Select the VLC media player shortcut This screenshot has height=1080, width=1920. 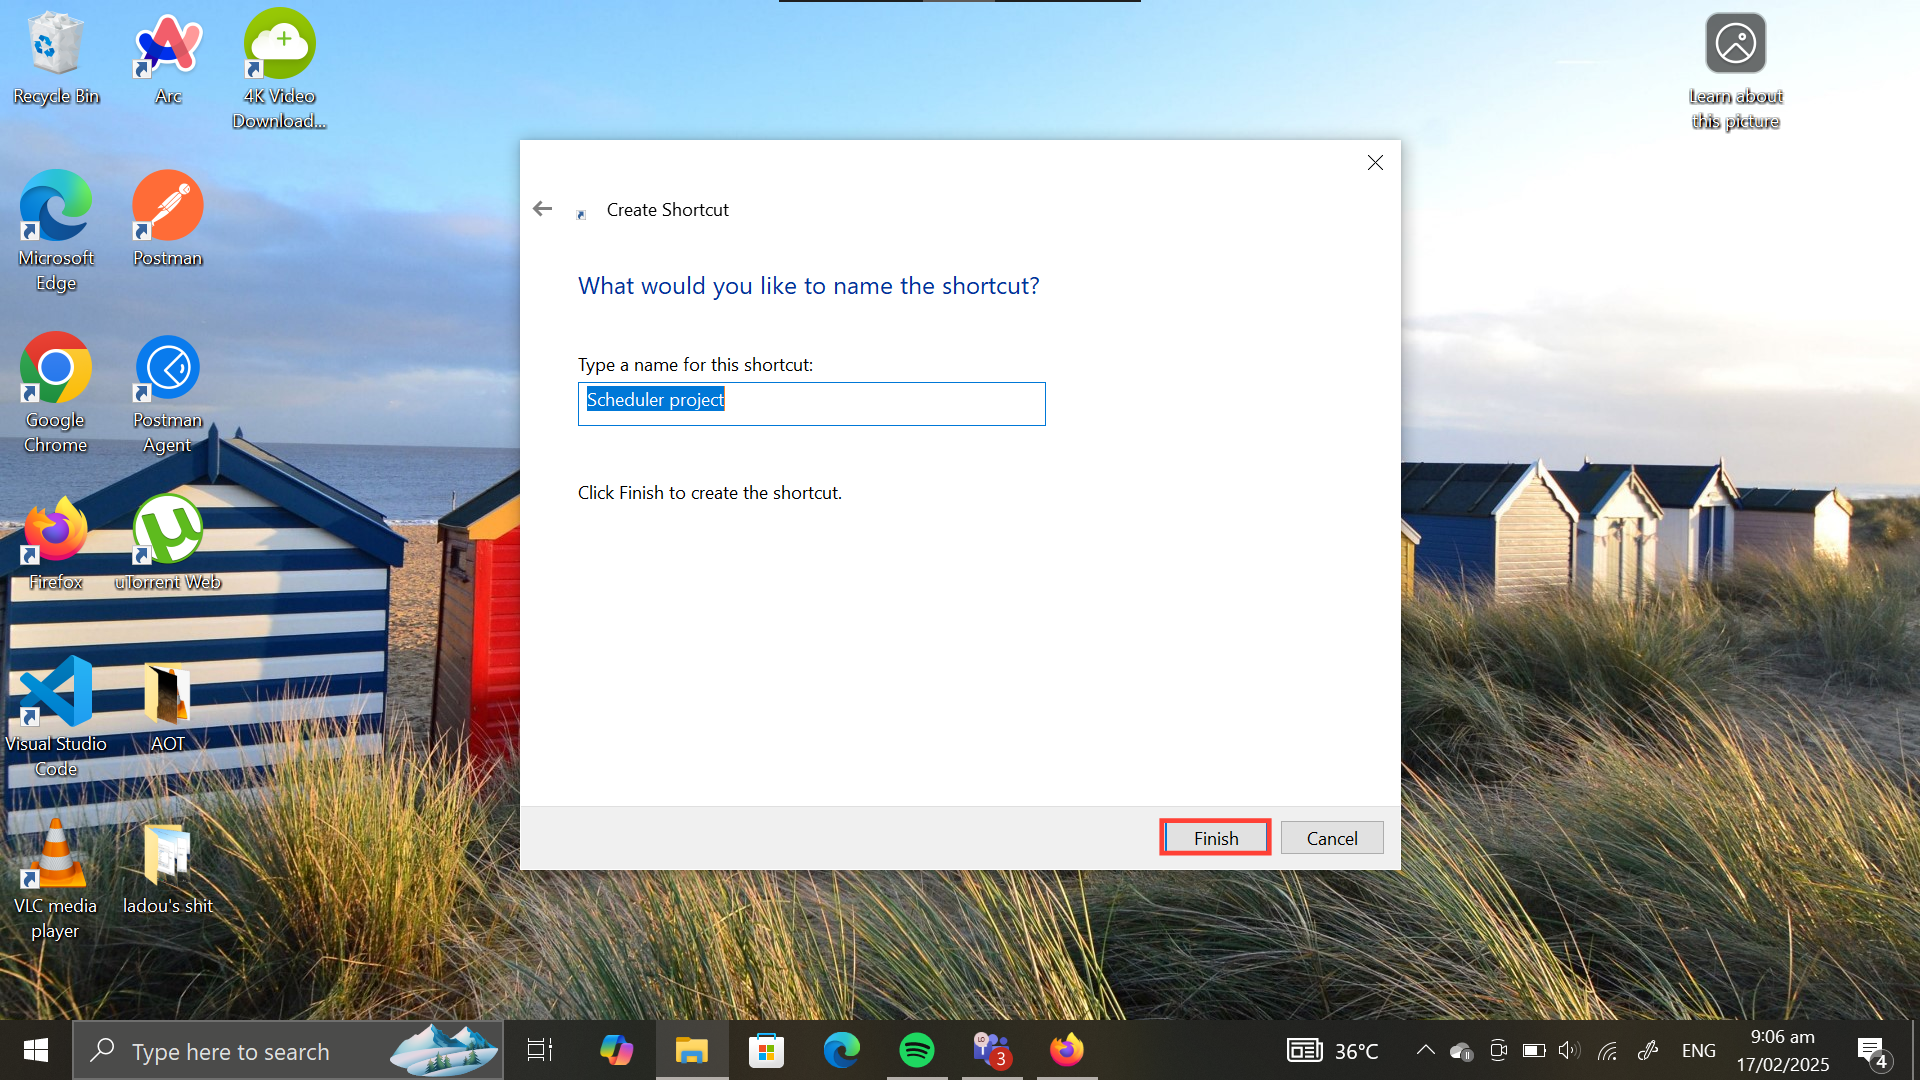coord(56,854)
